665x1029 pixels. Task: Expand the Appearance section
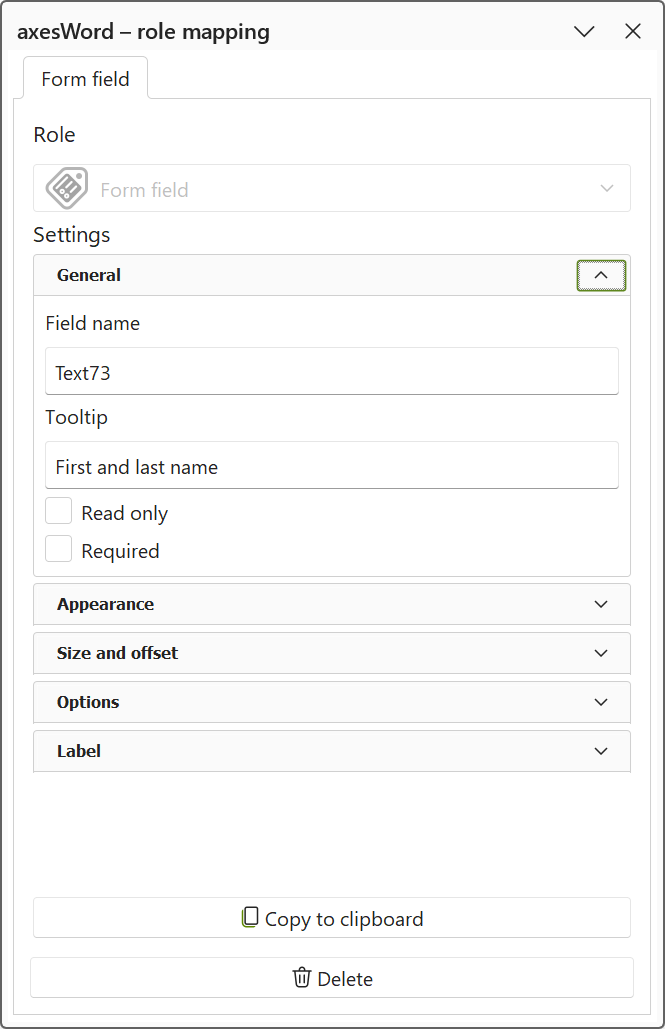point(601,604)
